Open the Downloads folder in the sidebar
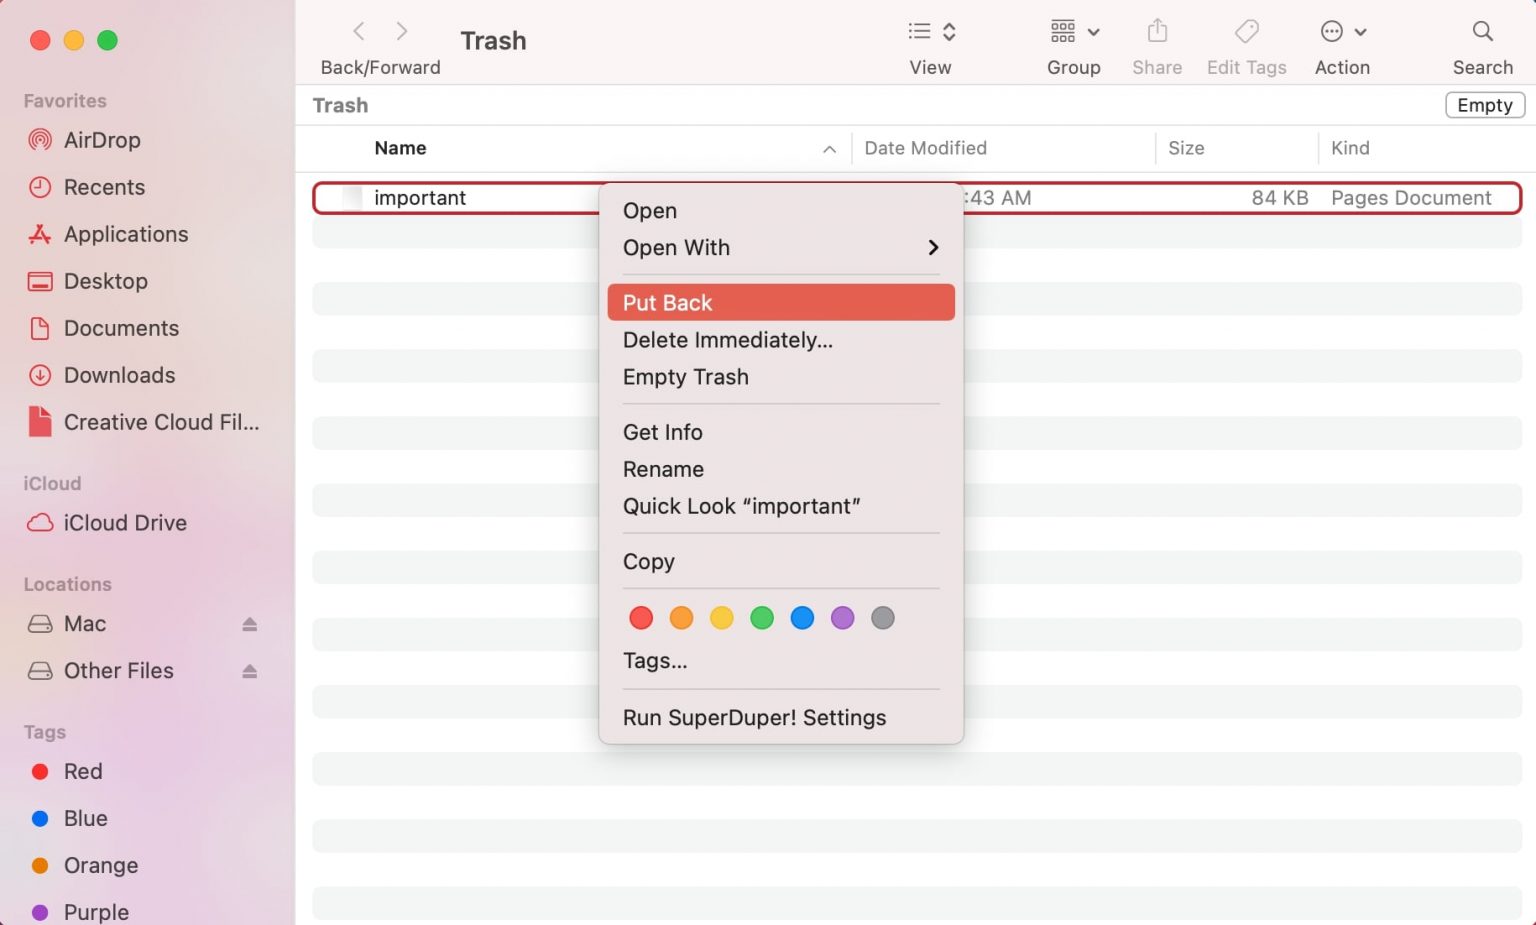 (119, 375)
